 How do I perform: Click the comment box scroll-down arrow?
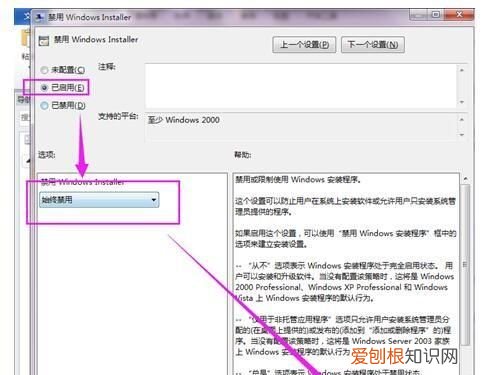[462, 102]
